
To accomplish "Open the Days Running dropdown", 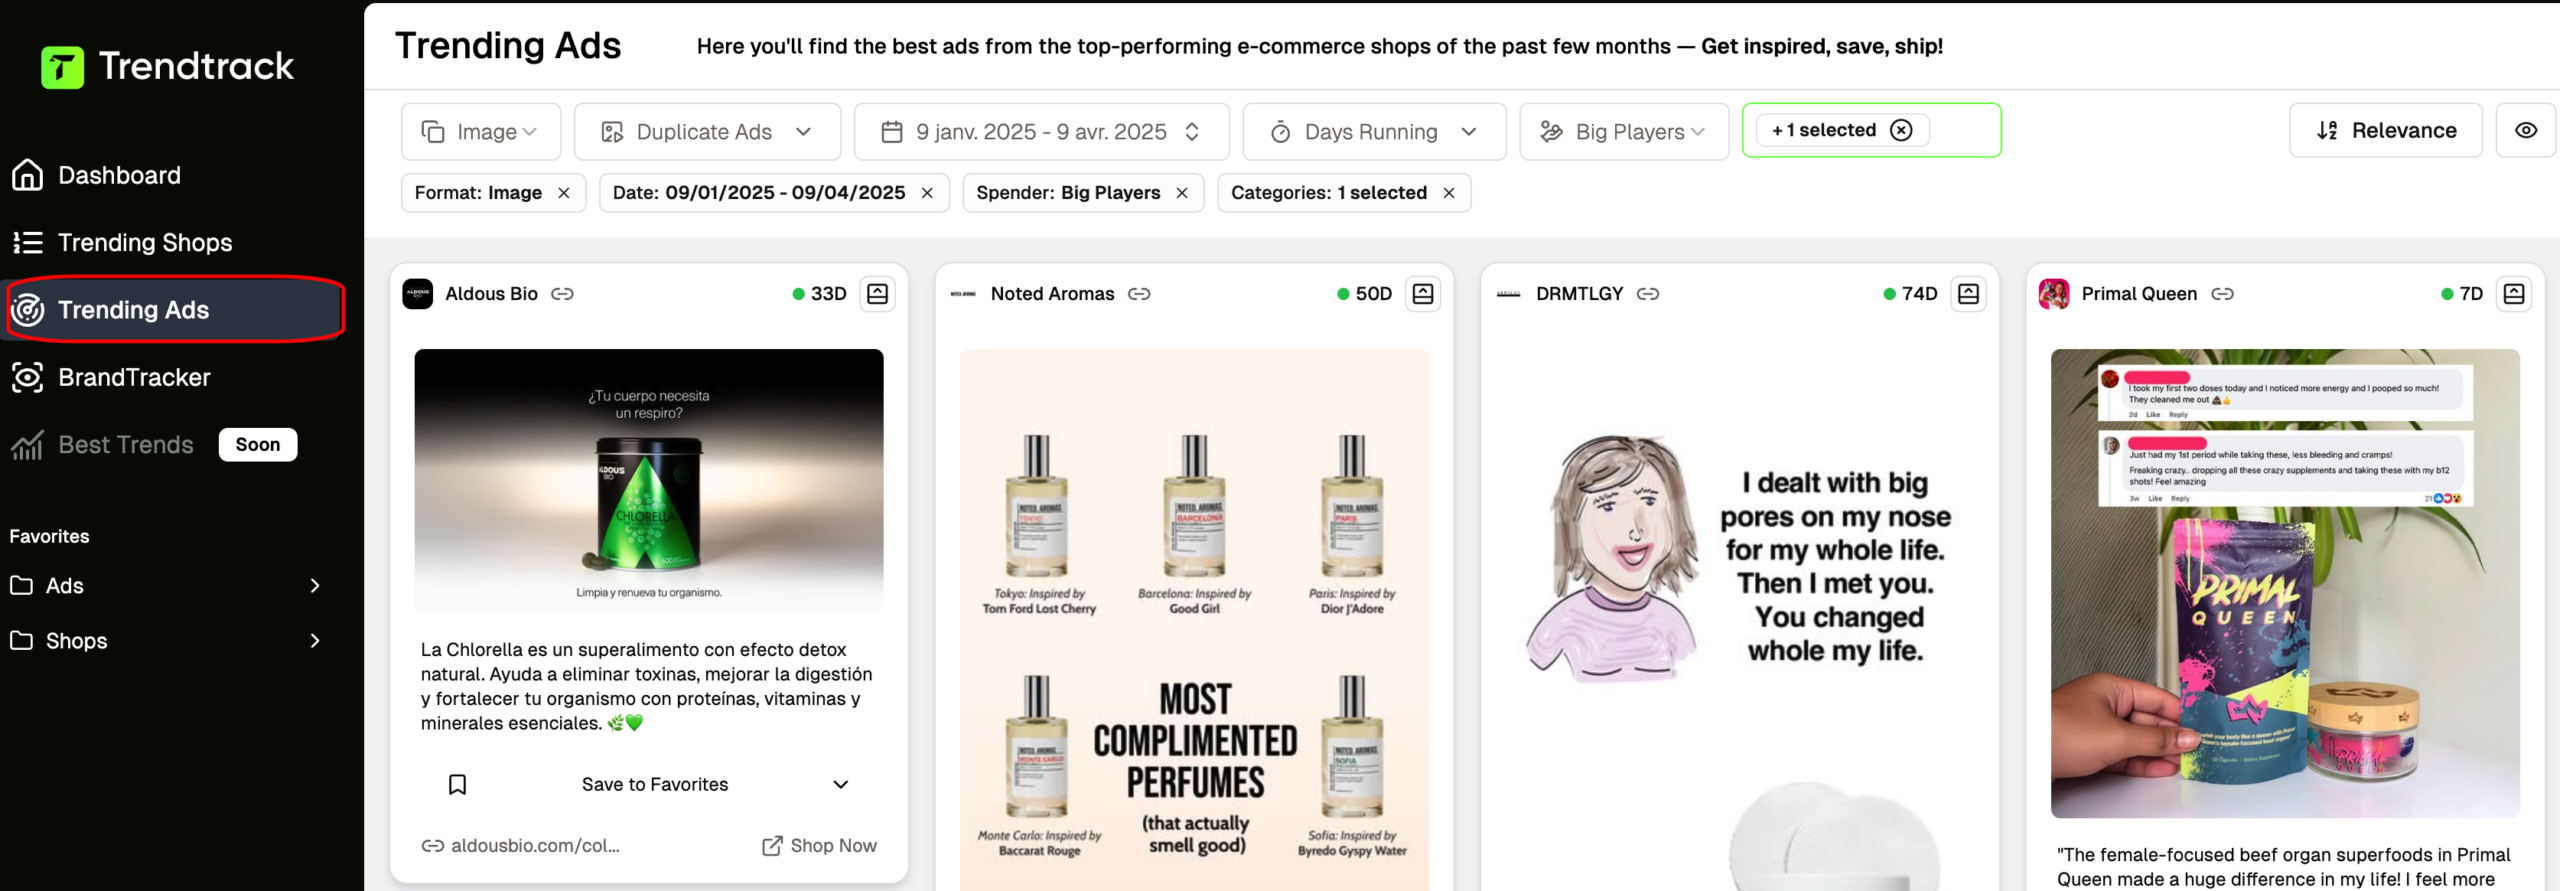I will click(x=1373, y=131).
